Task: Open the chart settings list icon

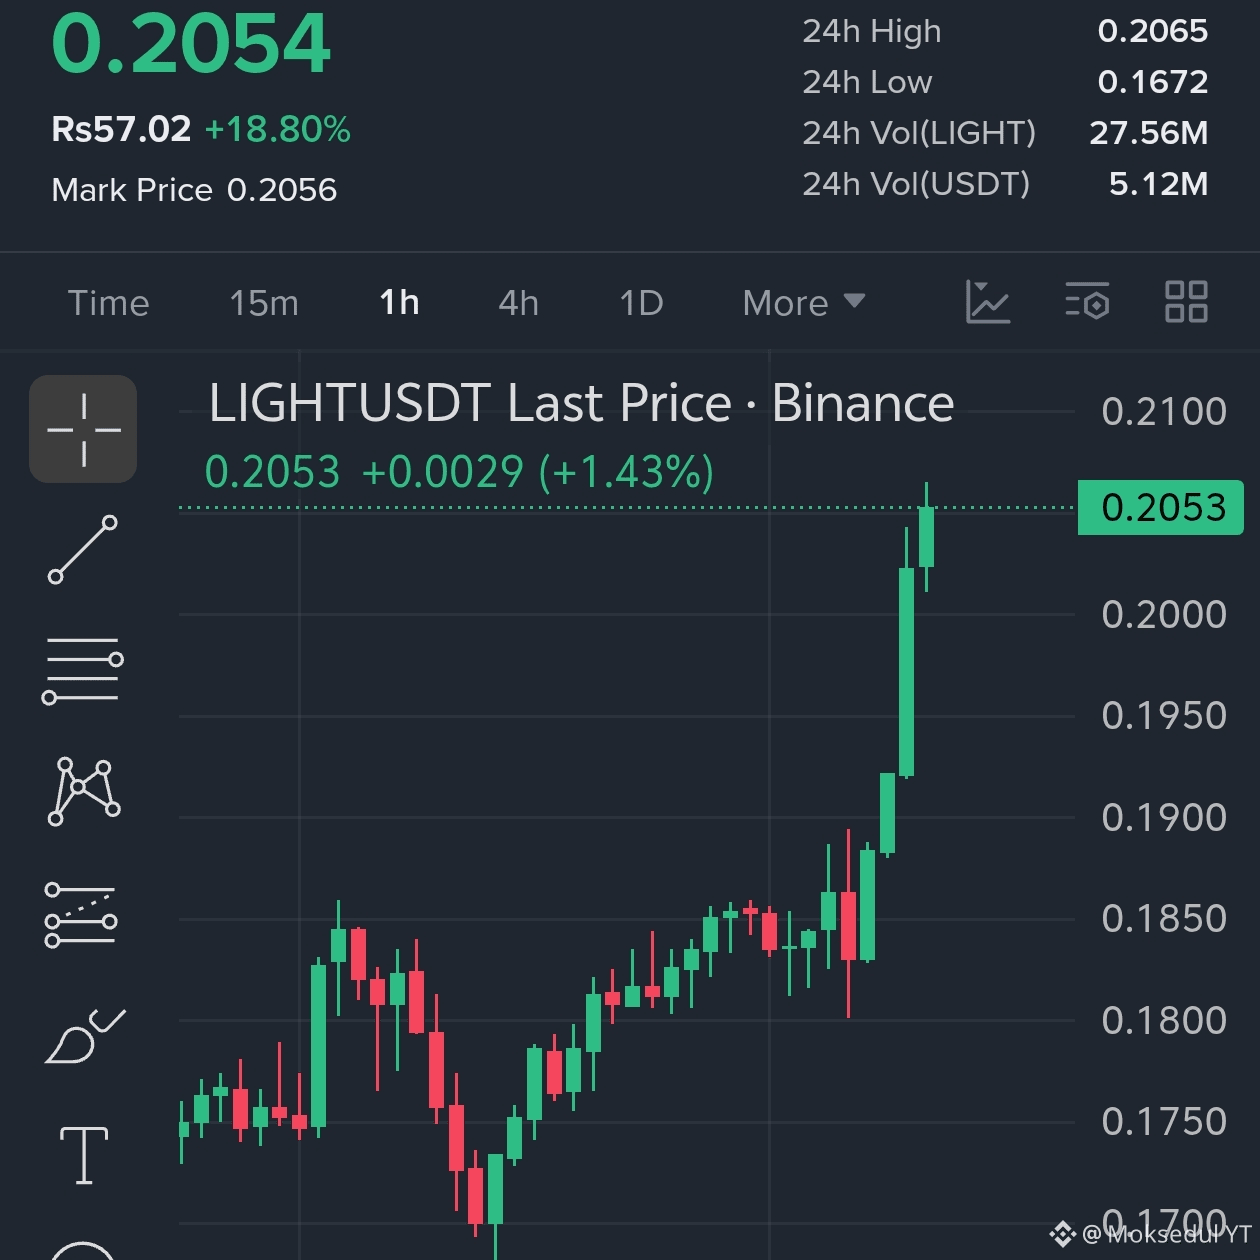Action: 1087,302
